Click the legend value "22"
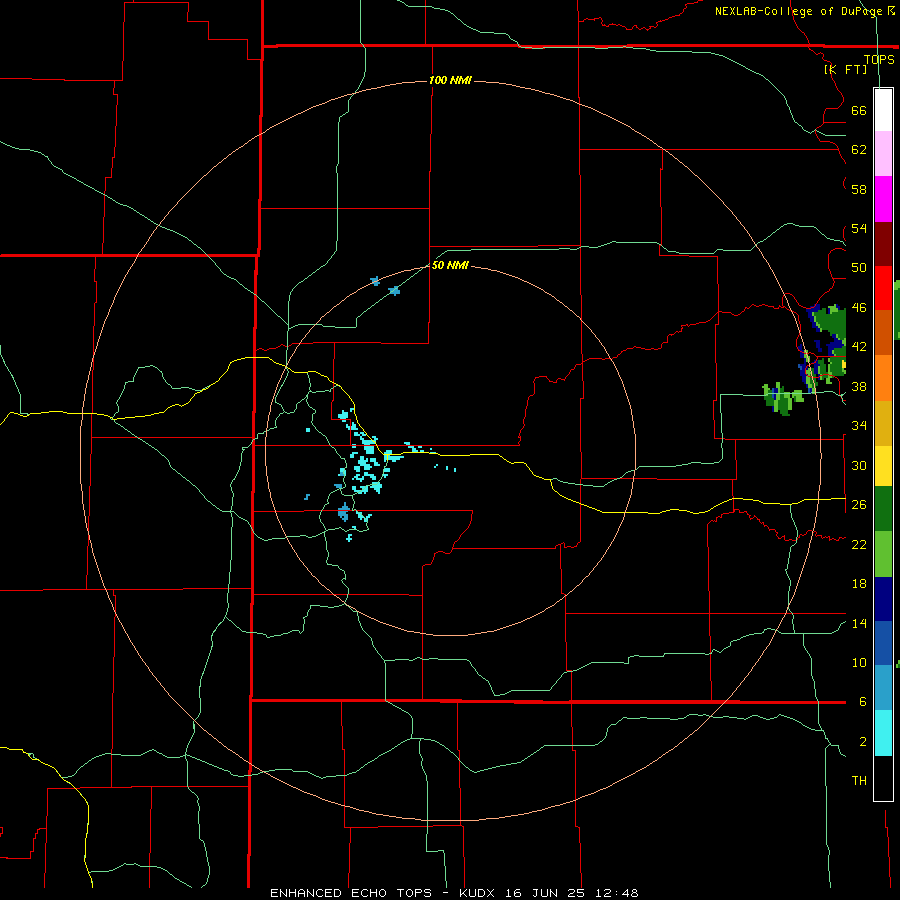The height and width of the screenshot is (900, 900). 859,544
